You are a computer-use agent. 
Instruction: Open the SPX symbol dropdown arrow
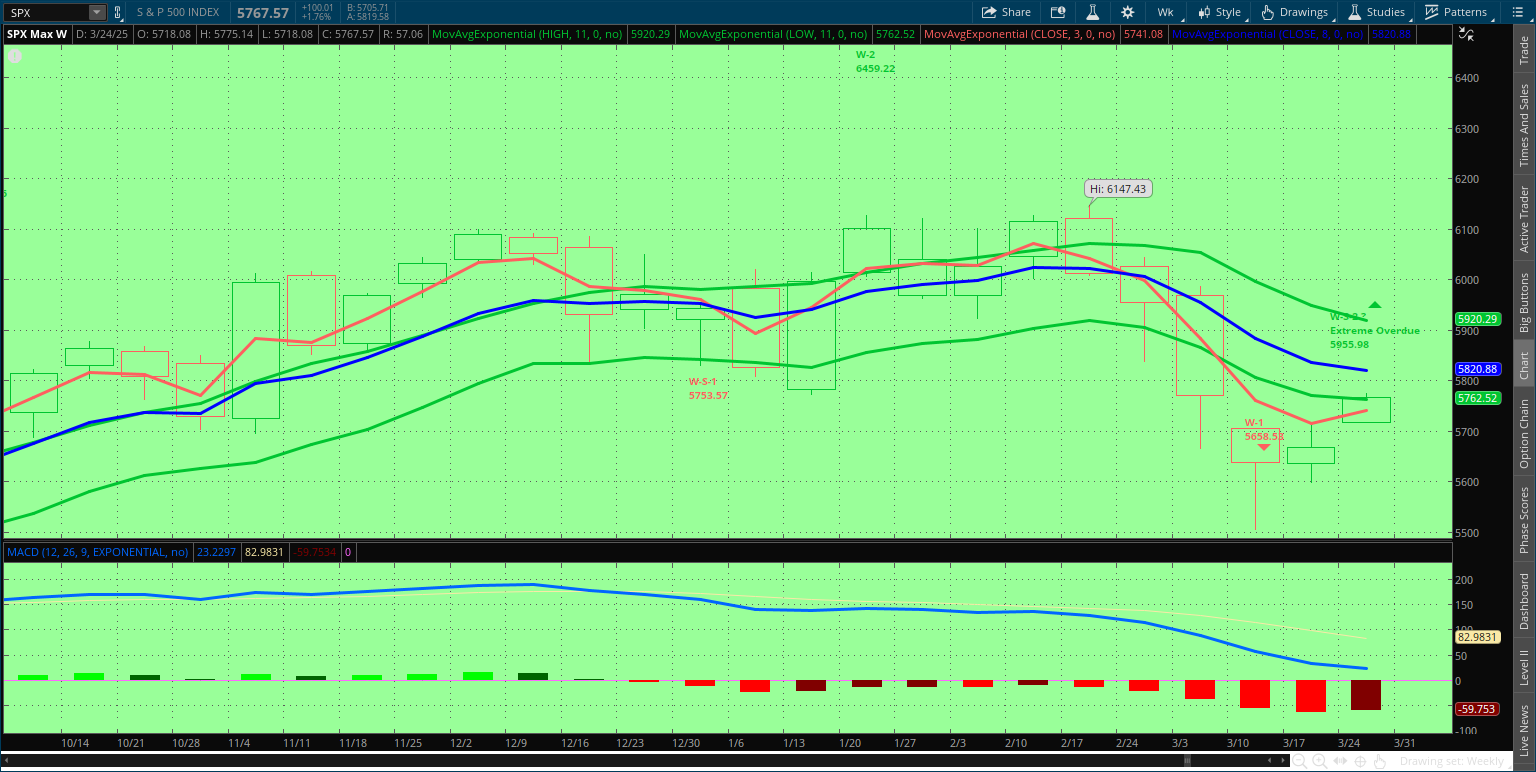click(x=97, y=12)
